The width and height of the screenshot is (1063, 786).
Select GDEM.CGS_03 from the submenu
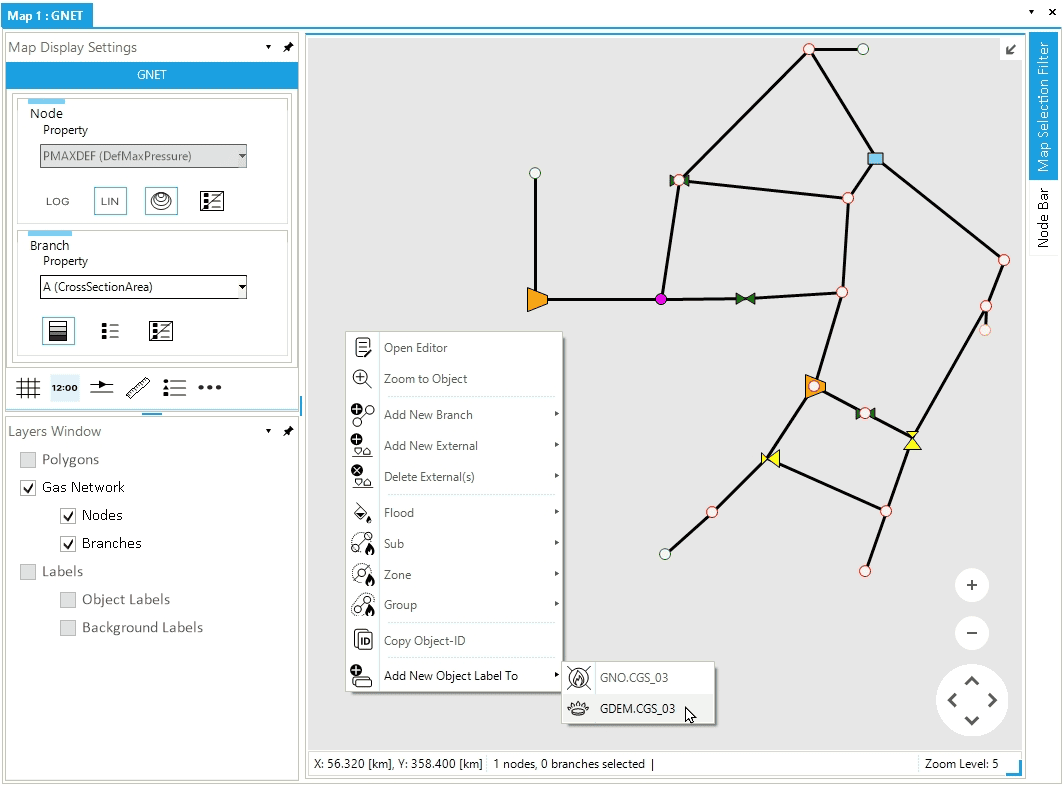coord(637,709)
